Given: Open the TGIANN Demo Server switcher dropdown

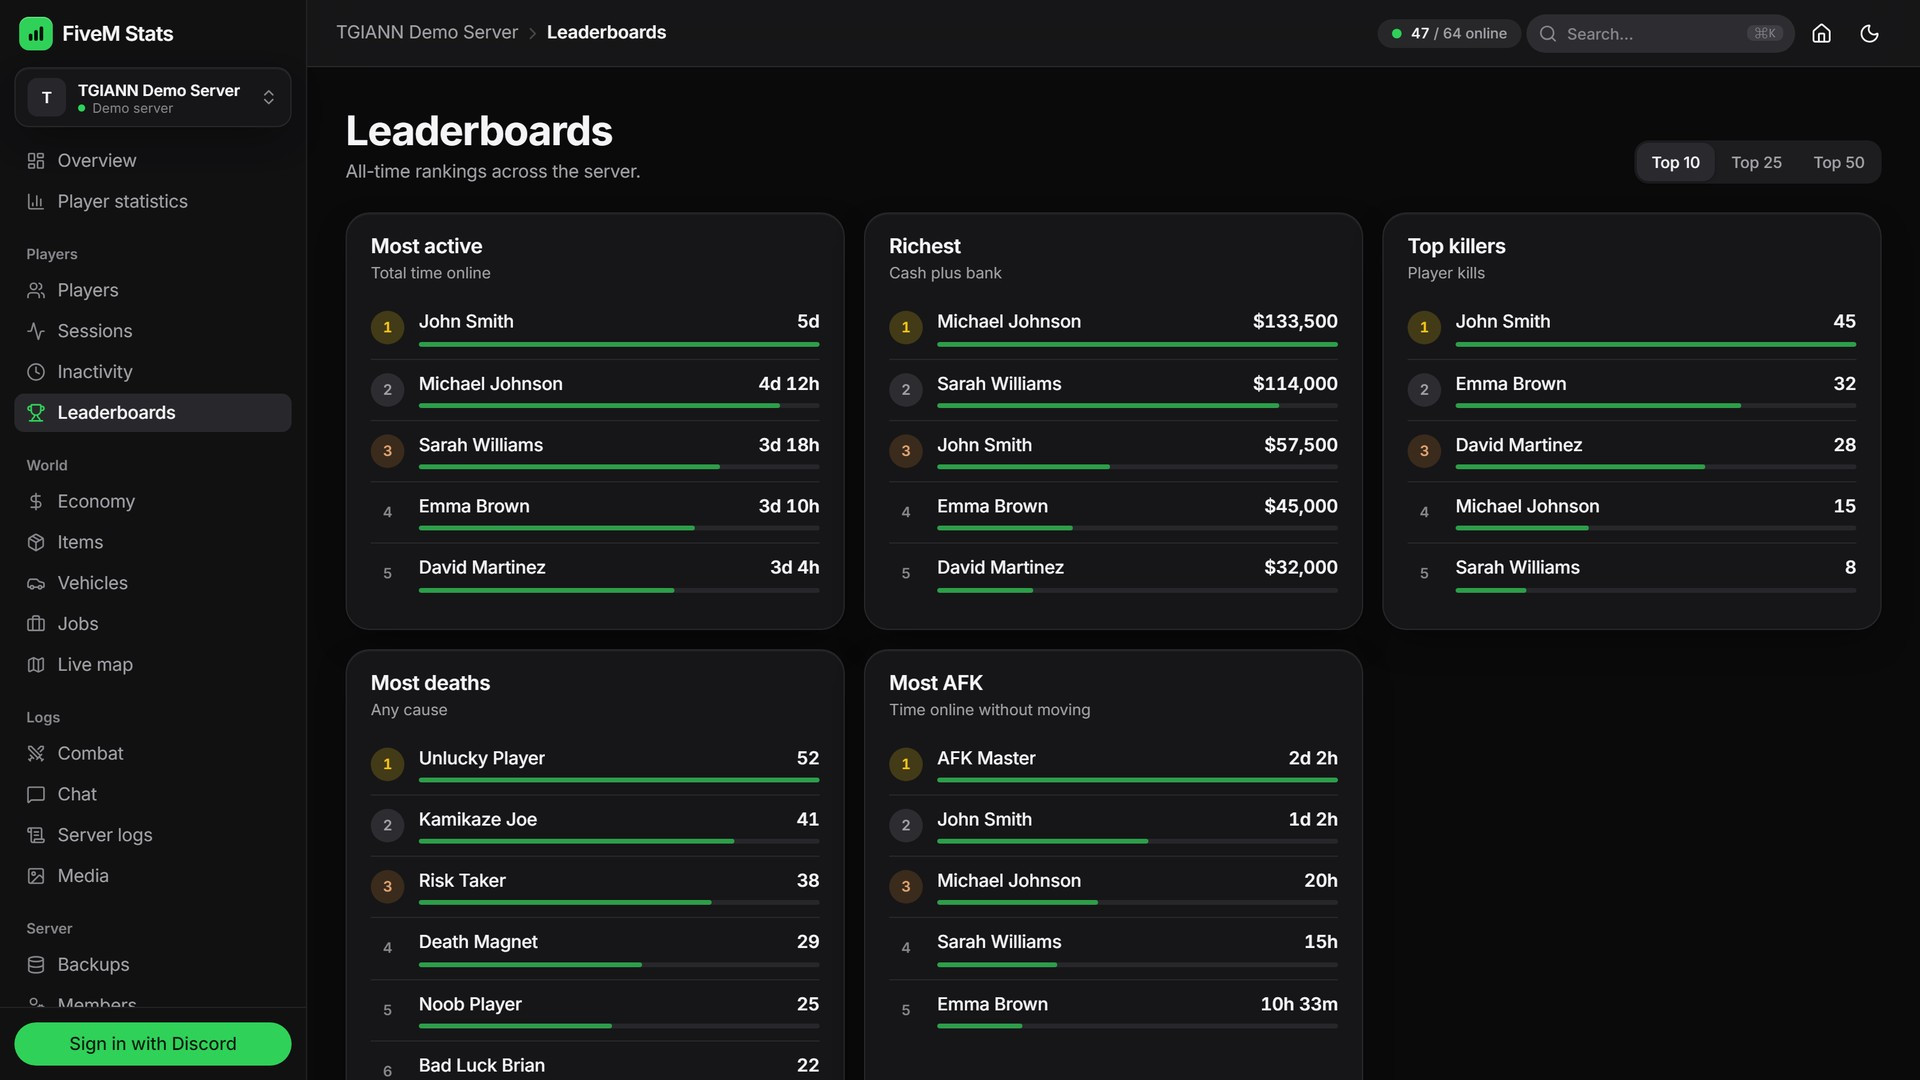Looking at the screenshot, I should (153, 98).
